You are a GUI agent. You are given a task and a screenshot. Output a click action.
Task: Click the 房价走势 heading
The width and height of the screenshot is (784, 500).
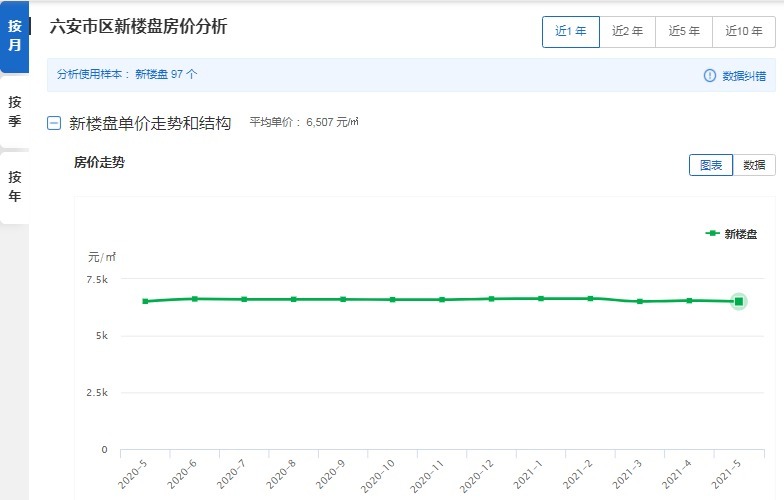click(99, 162)
